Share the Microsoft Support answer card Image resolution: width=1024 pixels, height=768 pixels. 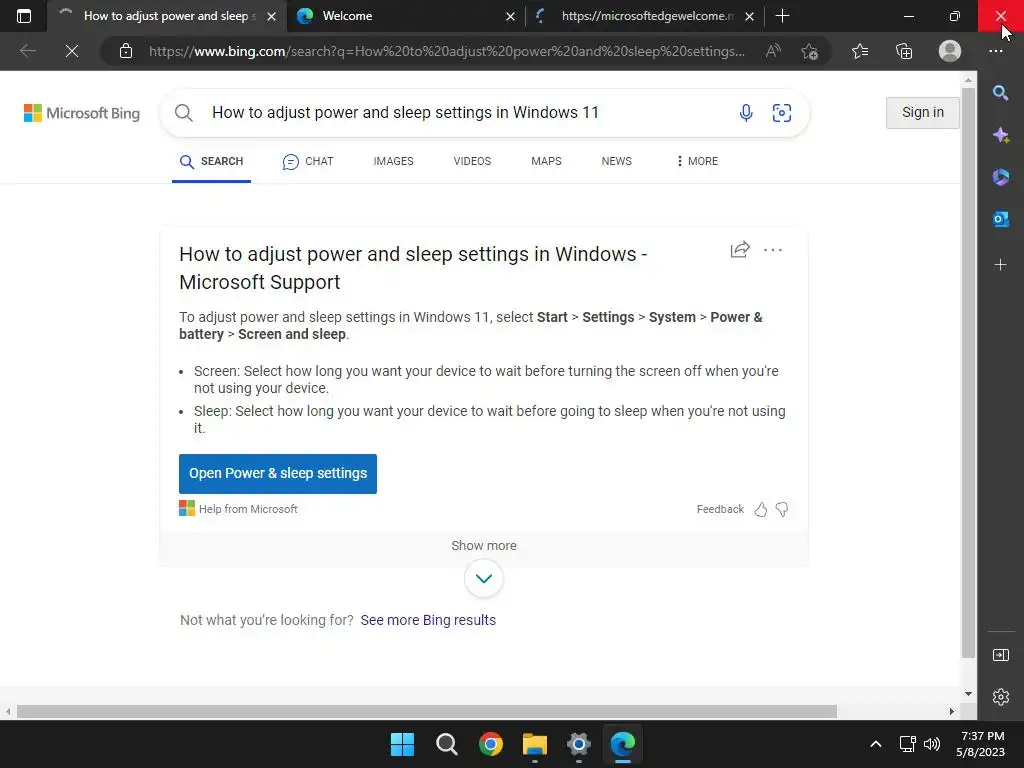(740, 250)
